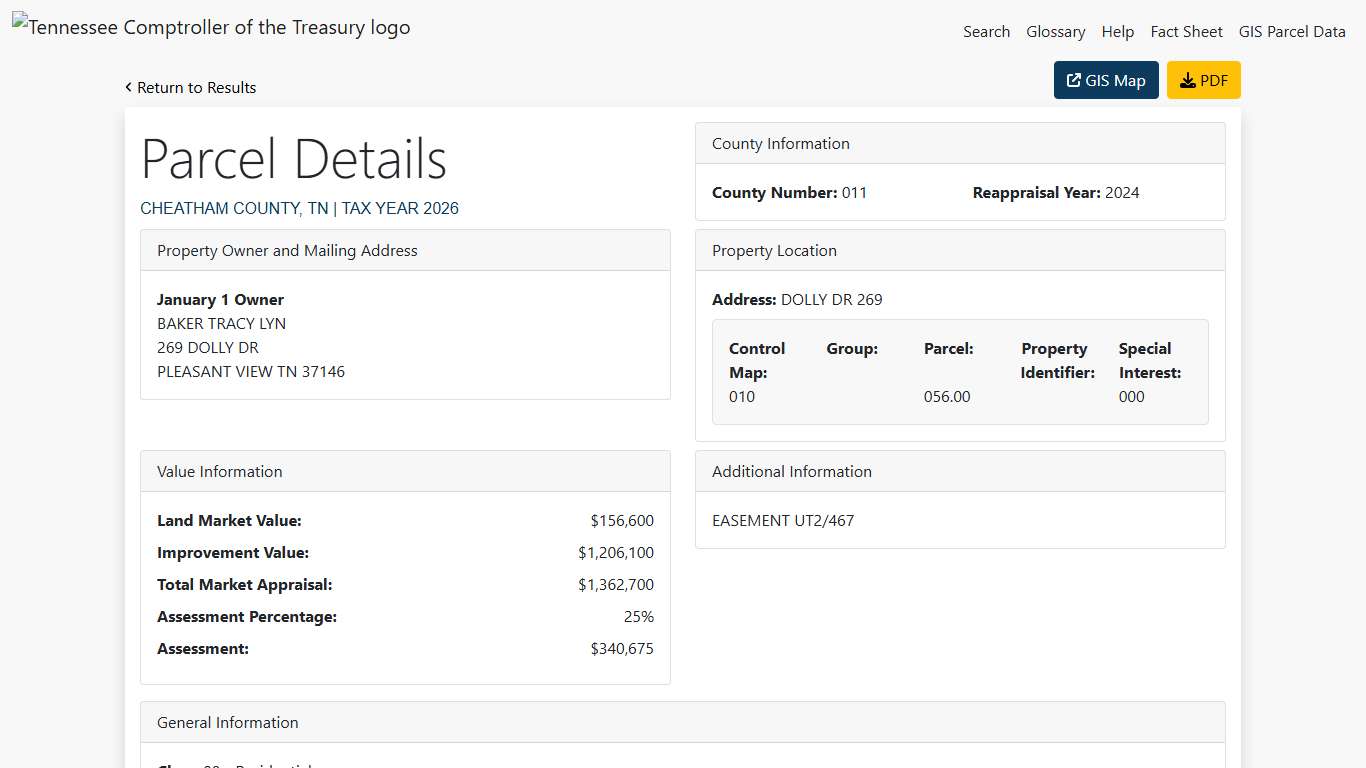
Task: Open the Glossary page
Action: pos(1055,31)
